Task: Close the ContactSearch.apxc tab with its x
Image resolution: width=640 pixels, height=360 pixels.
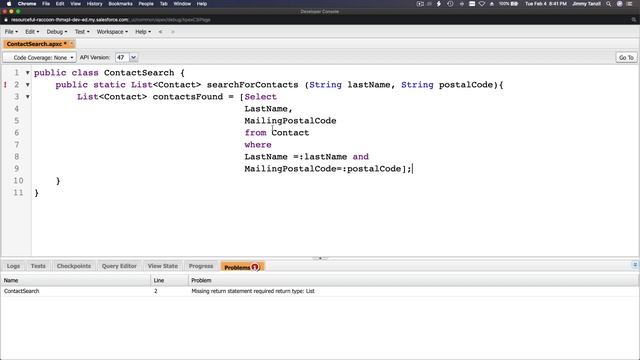Action: [71, 44]
